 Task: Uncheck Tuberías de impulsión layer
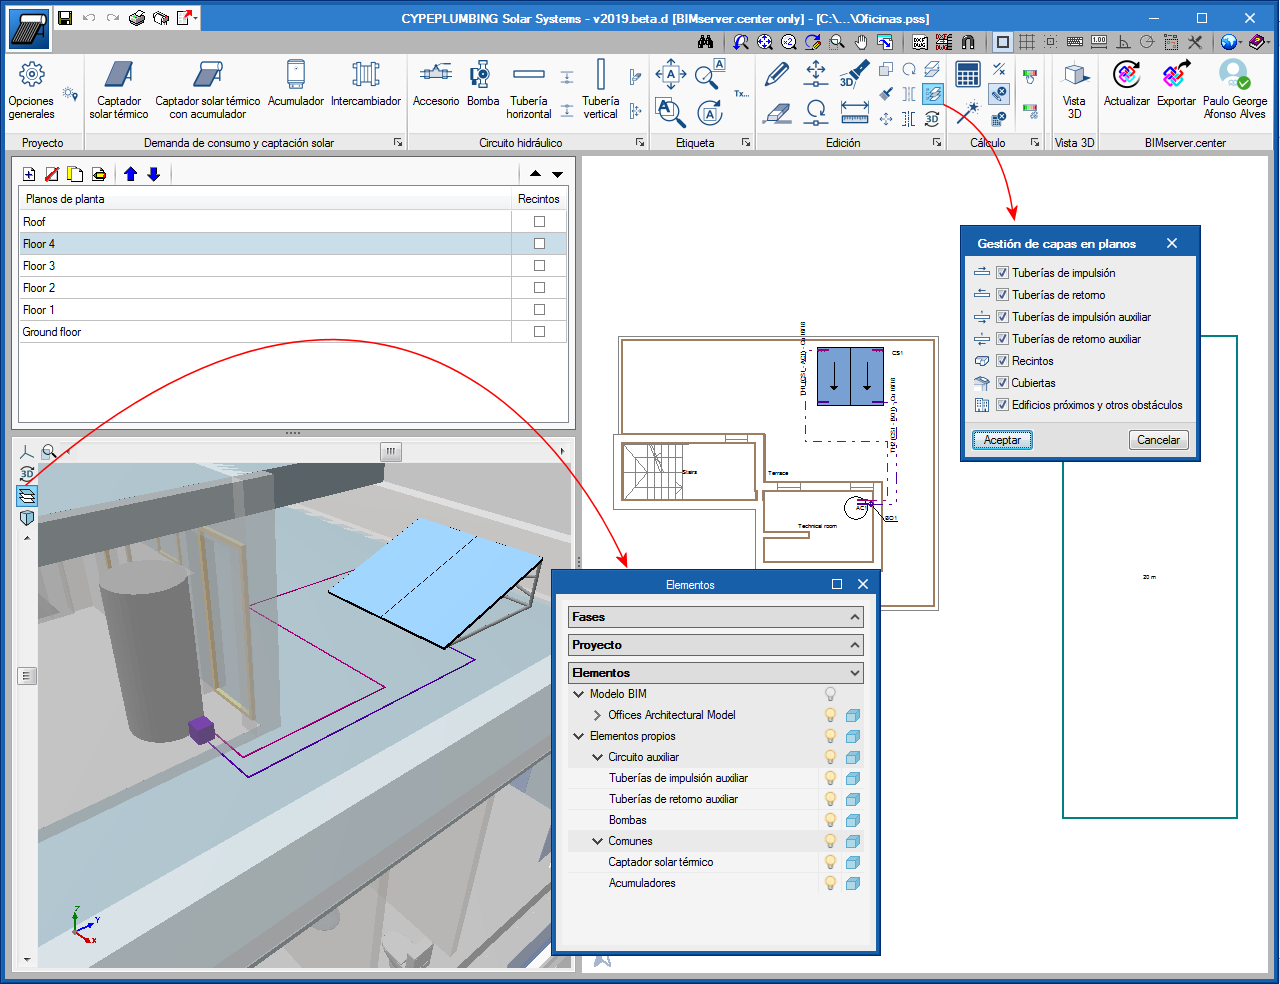point(1002,273)
